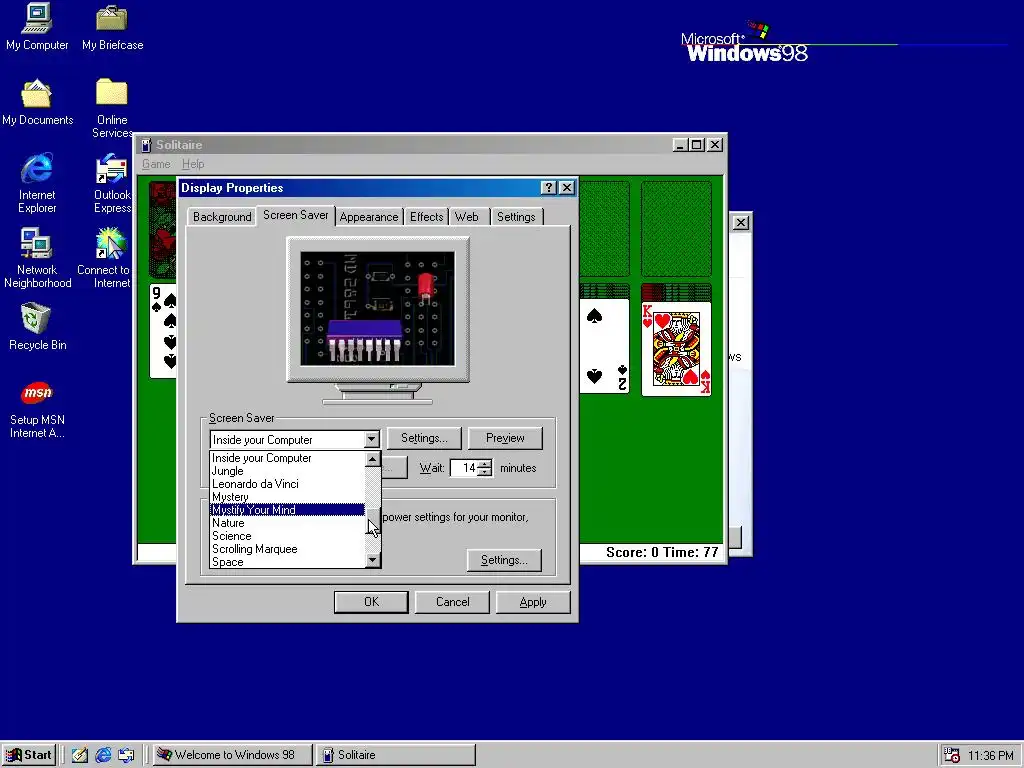Click the Apply button

(533, 602)
